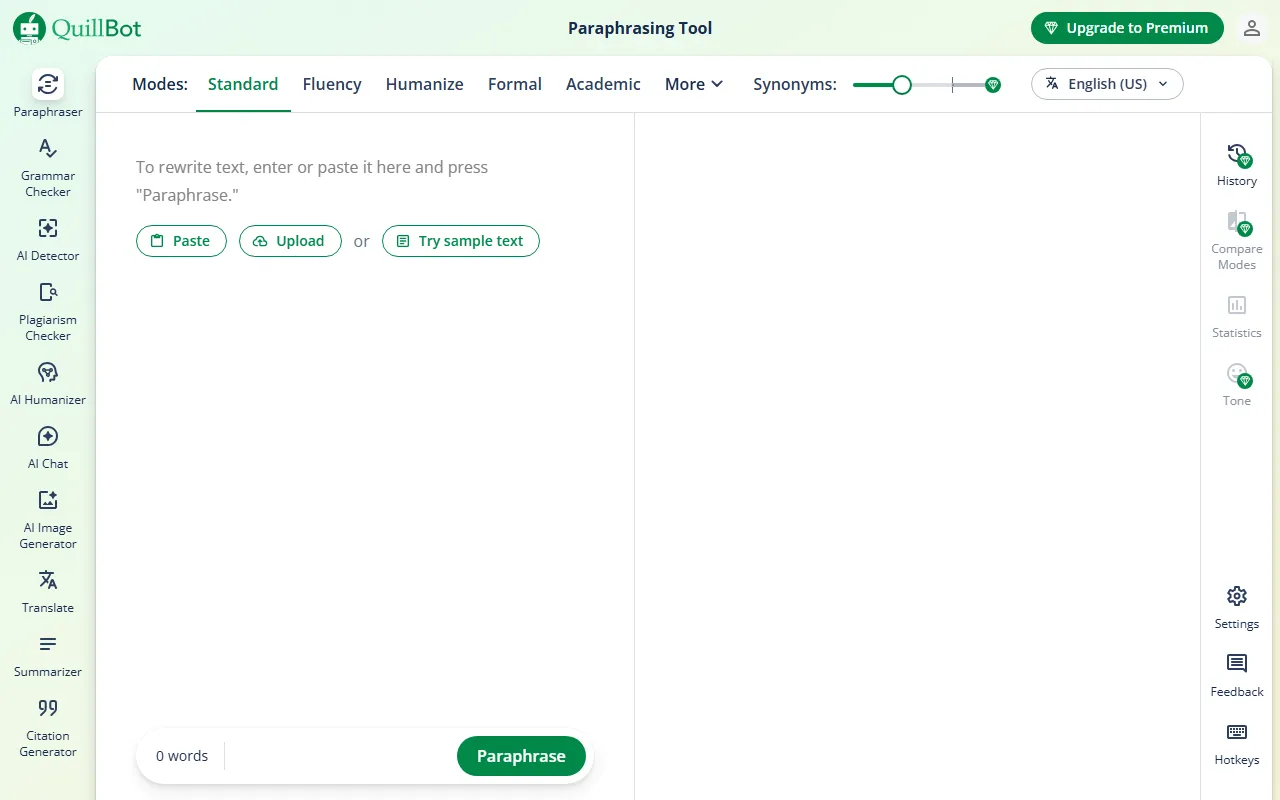Show keyboard Hotkeys
This screenshot has height=800, width=1280.
tap(1236, 743)
